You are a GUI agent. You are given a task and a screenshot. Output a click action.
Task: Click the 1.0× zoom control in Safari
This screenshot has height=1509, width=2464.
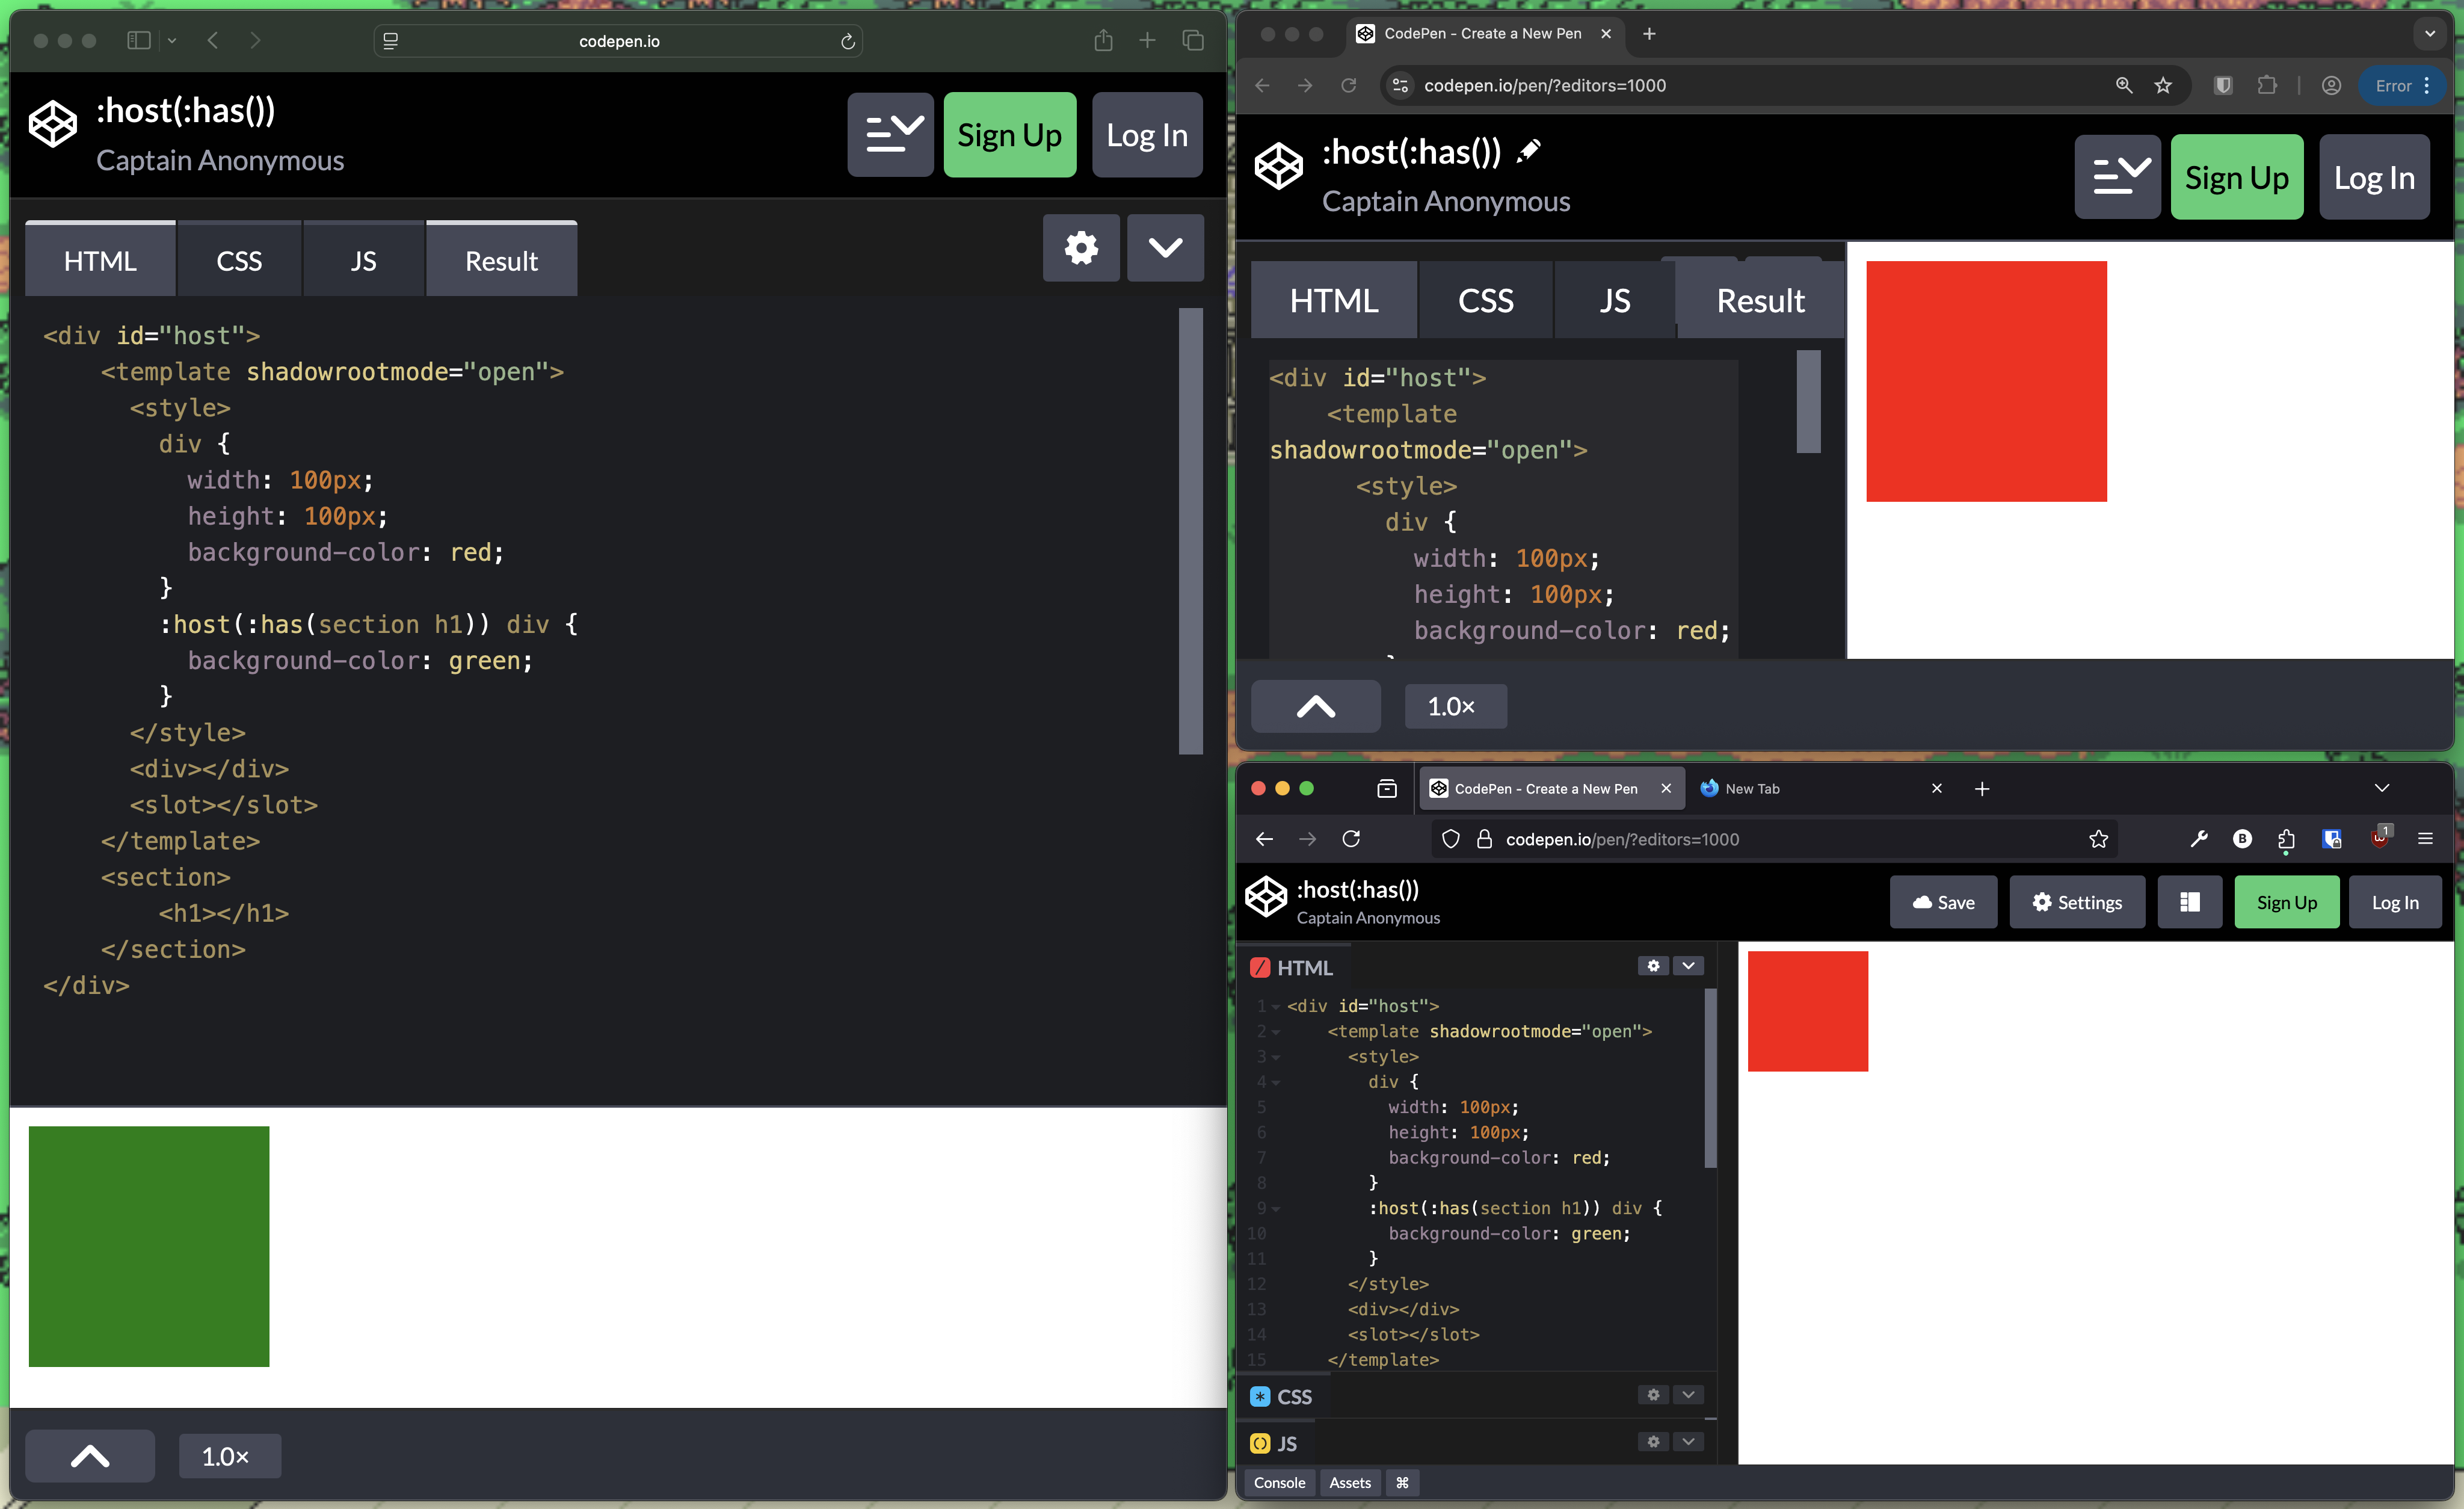tap(229, 1456)
